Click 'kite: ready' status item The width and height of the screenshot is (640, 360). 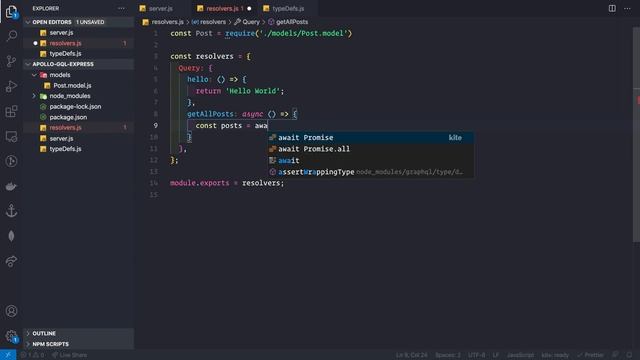click(555, 355)
